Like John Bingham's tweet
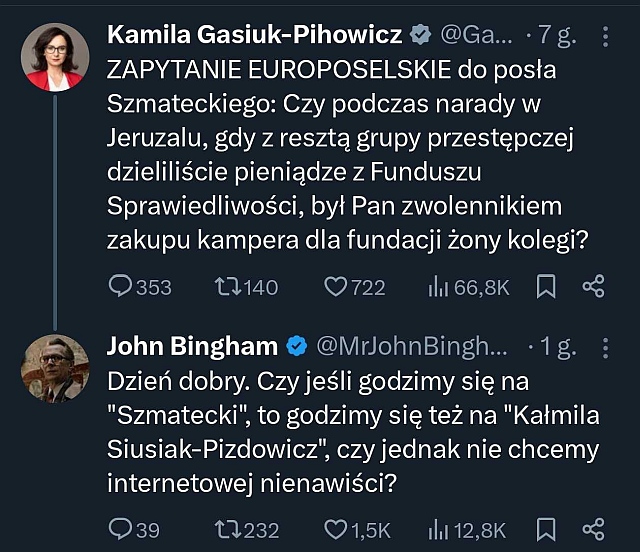This screenshot has height=552, width=640. [336, 530]
